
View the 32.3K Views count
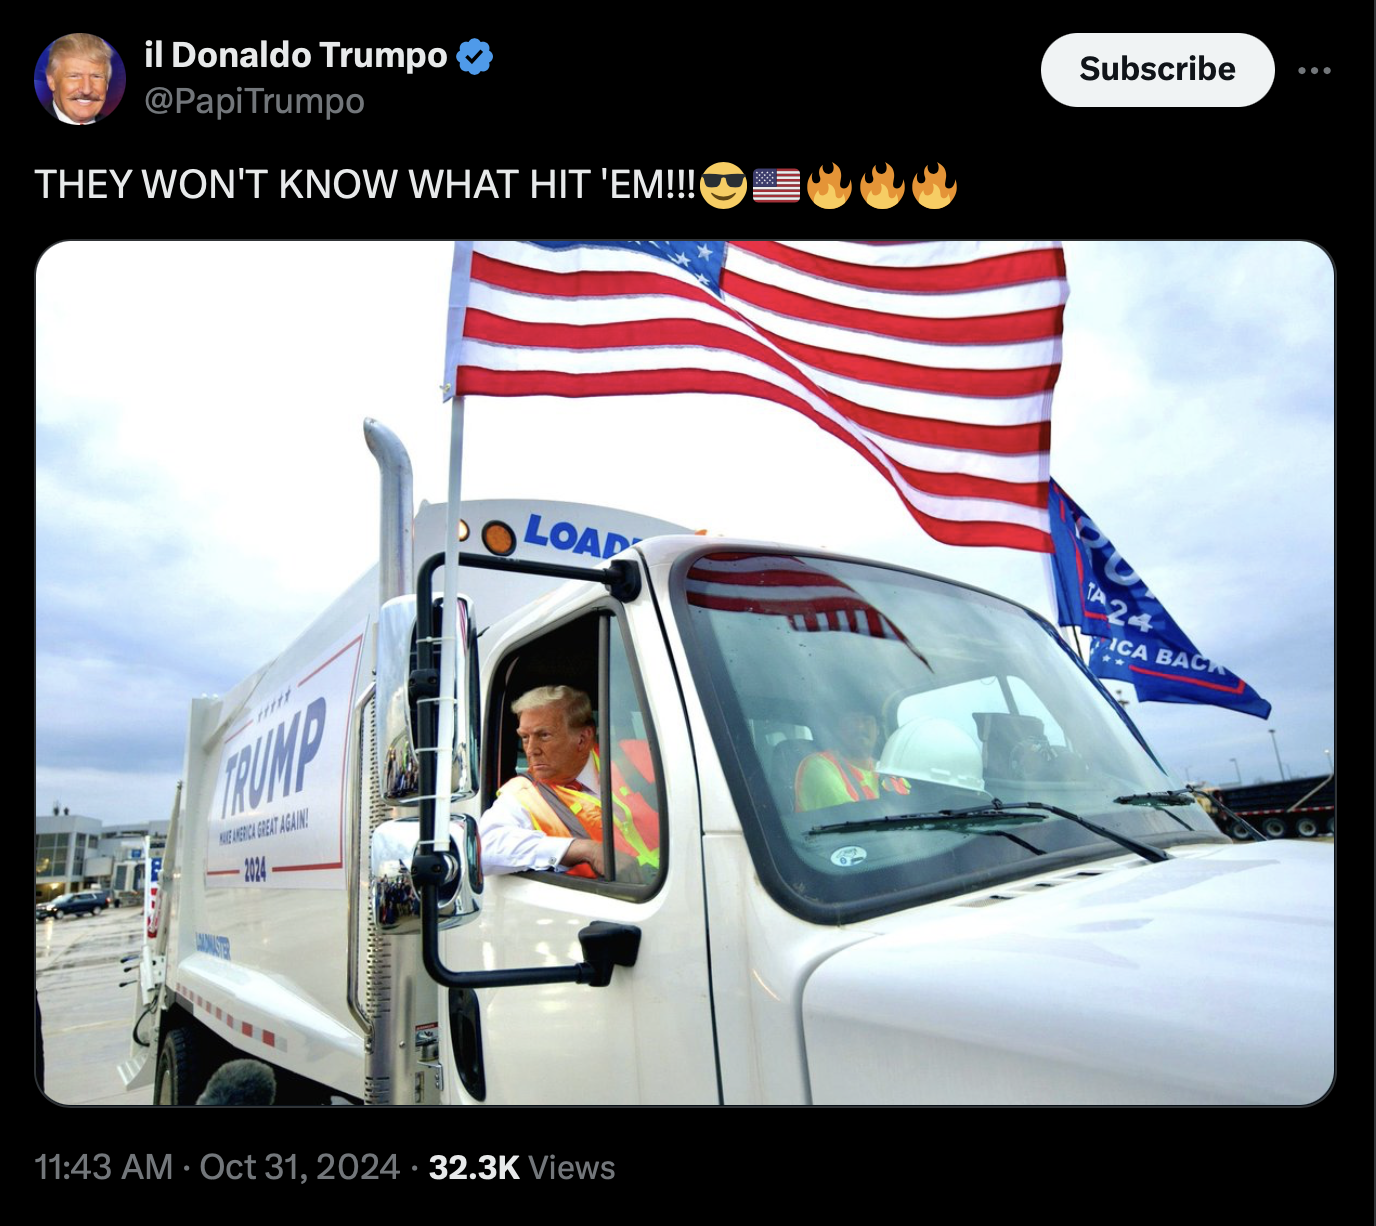(x=522, y=1167)
